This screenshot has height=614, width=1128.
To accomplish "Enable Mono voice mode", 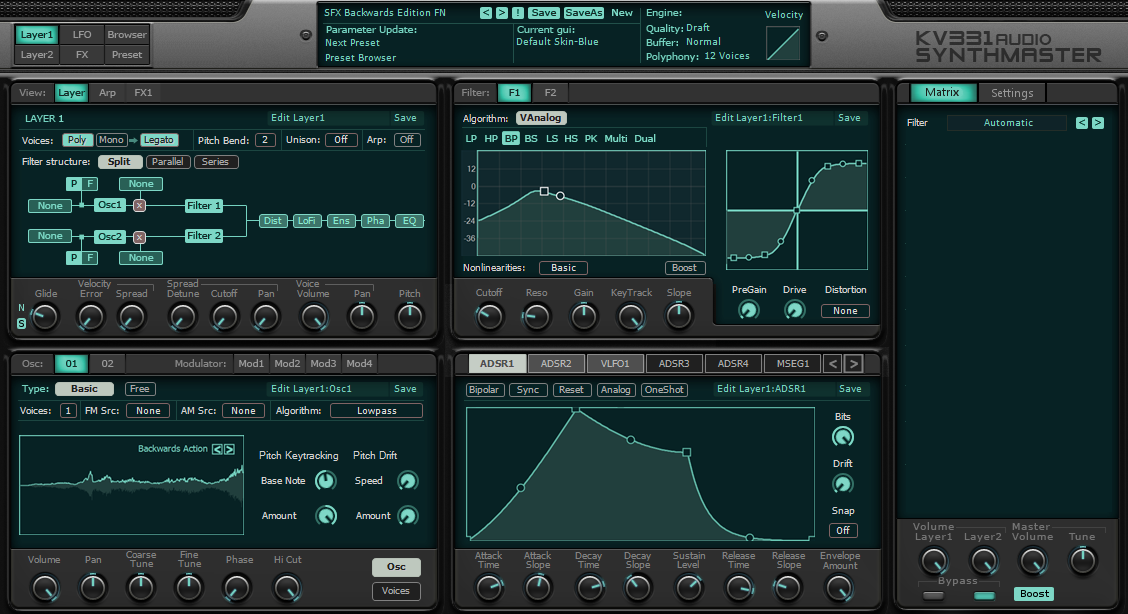I will point(111,140).
